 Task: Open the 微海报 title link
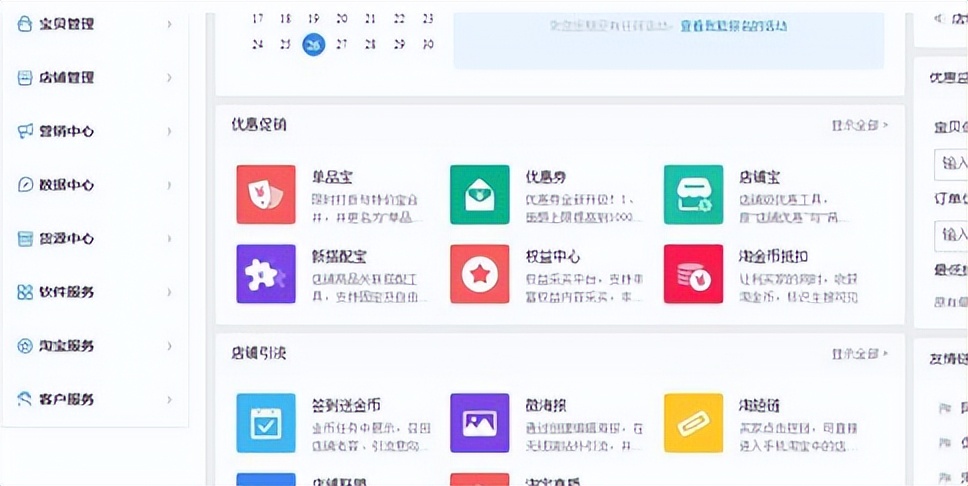(x=546, y=406)
